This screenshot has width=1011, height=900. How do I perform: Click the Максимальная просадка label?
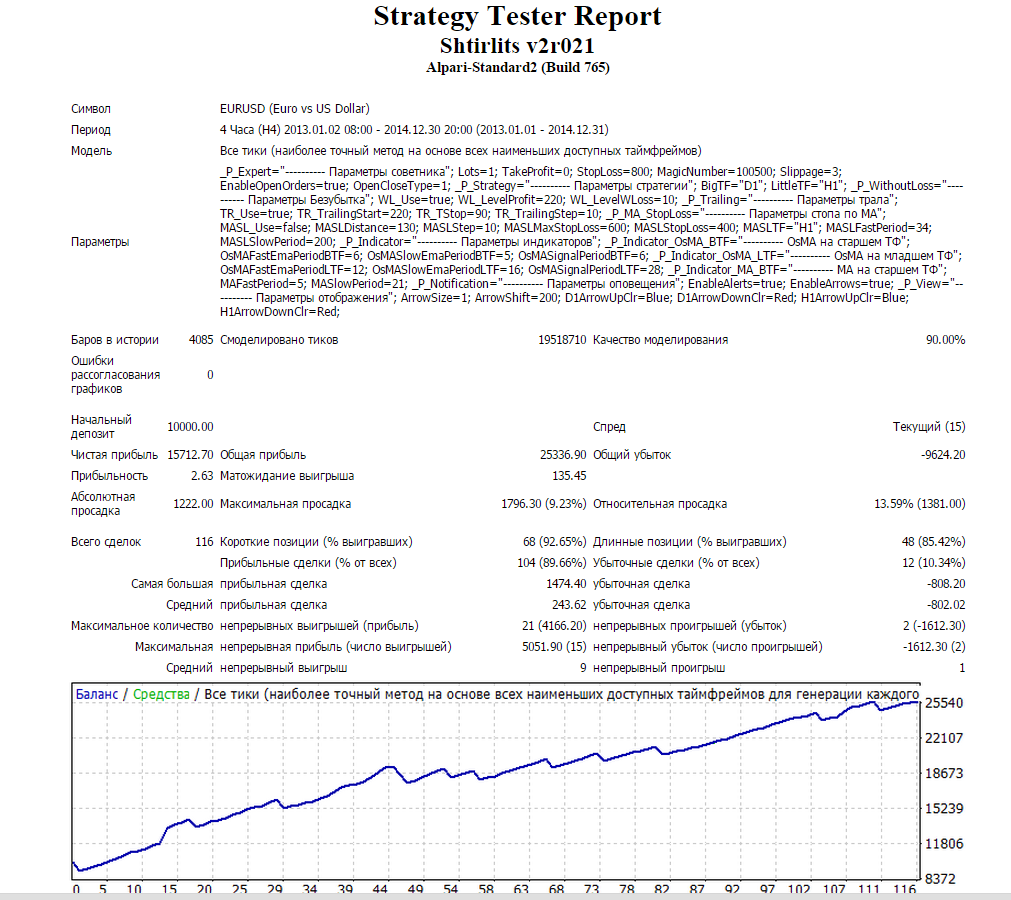coord(286,504)
